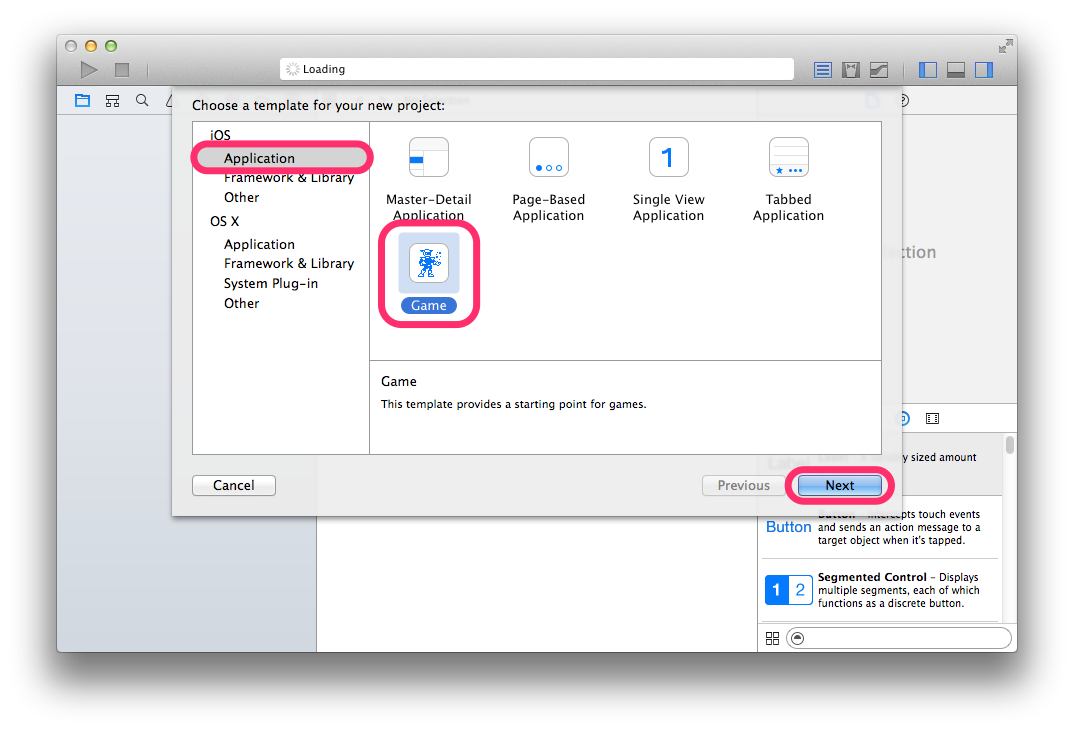Image resolution: width=1074 pixels, height=731 pixels.
Task: Click the Cancel button
Action: point(234,486)
